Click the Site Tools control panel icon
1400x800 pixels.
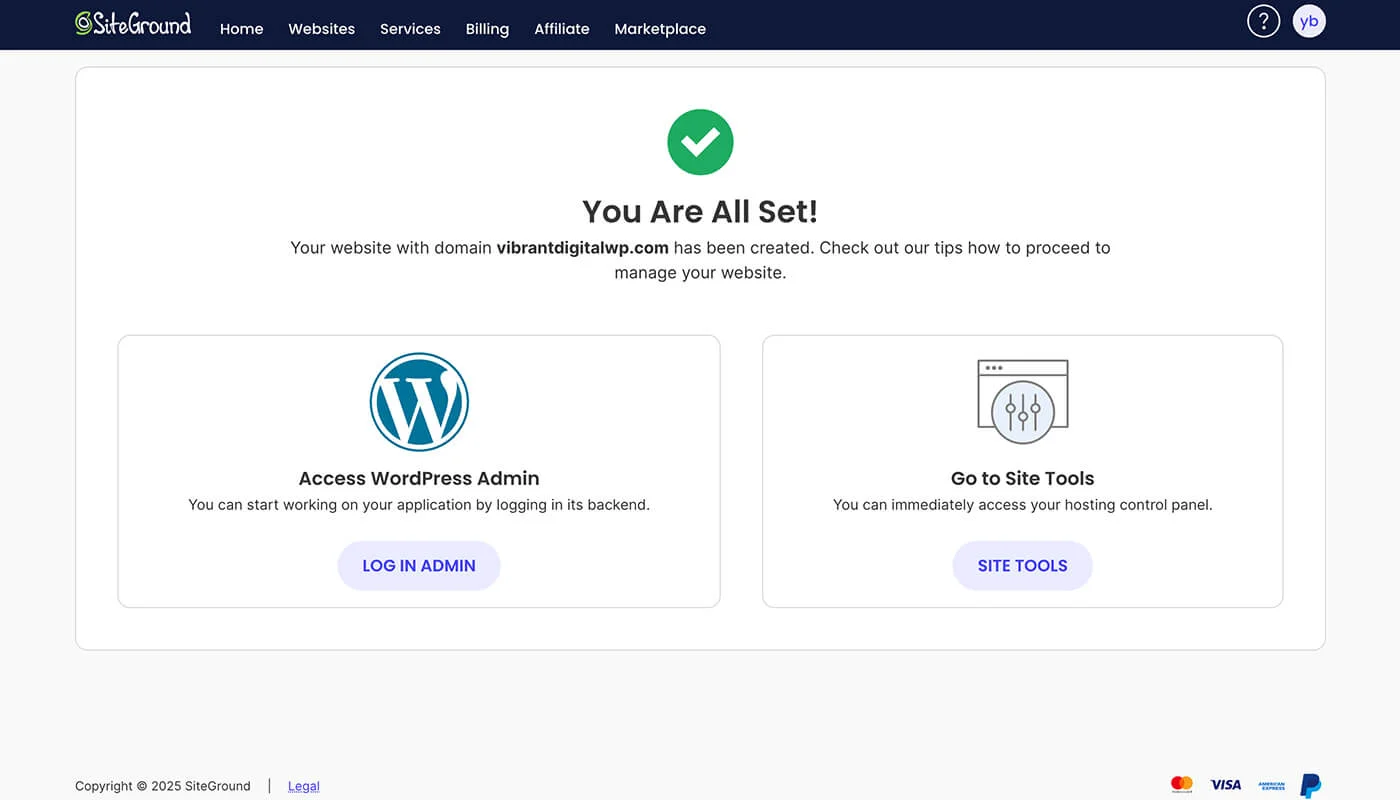(1022, 400)
